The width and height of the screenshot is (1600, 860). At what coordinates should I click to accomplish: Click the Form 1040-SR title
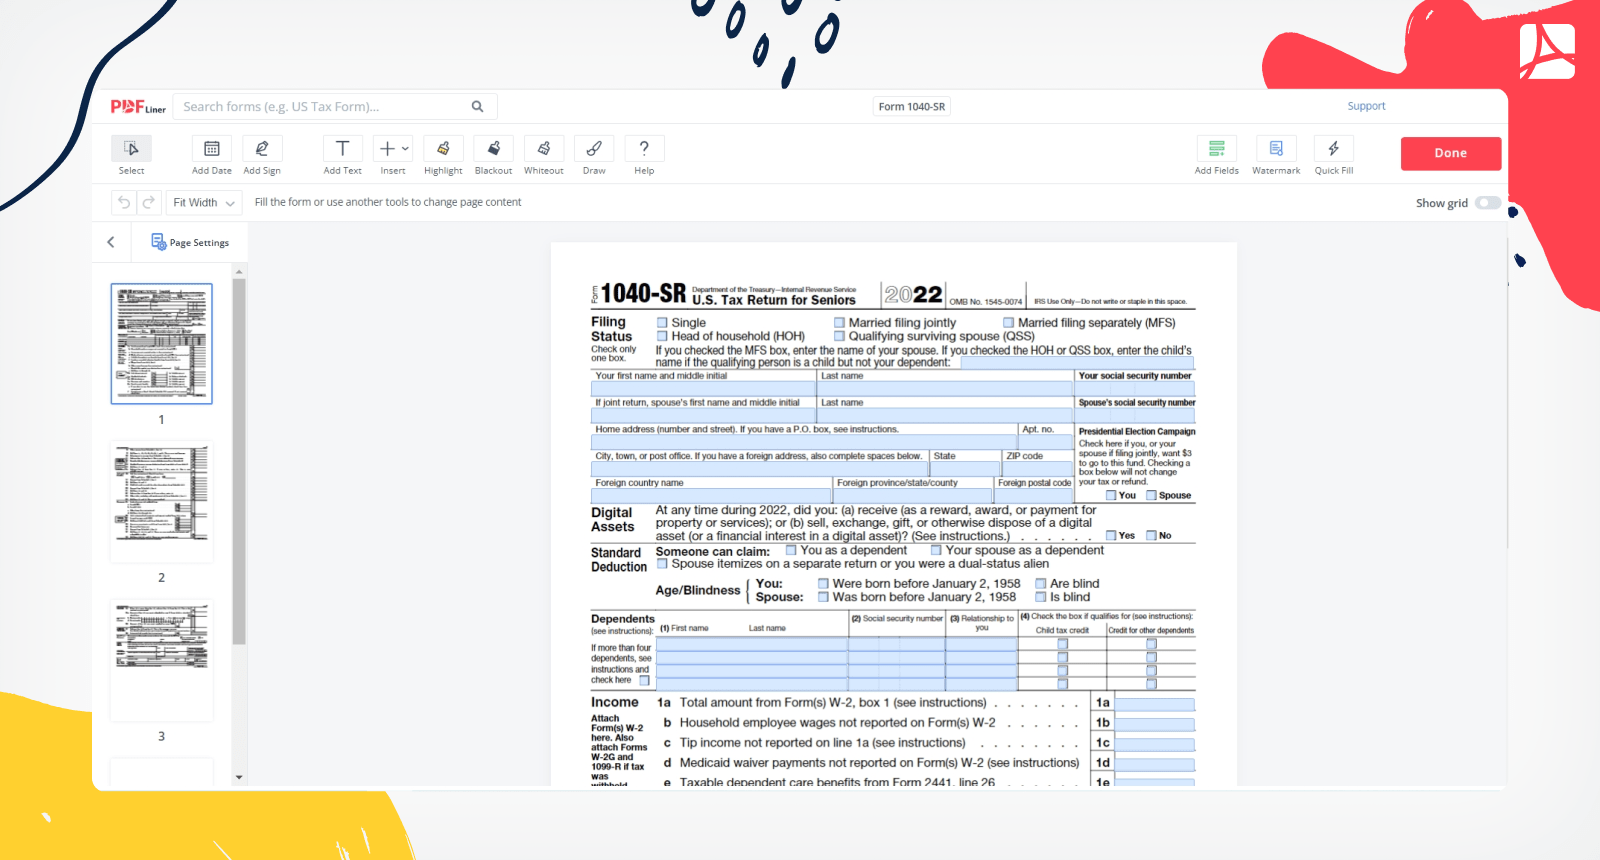coord(912,106)
